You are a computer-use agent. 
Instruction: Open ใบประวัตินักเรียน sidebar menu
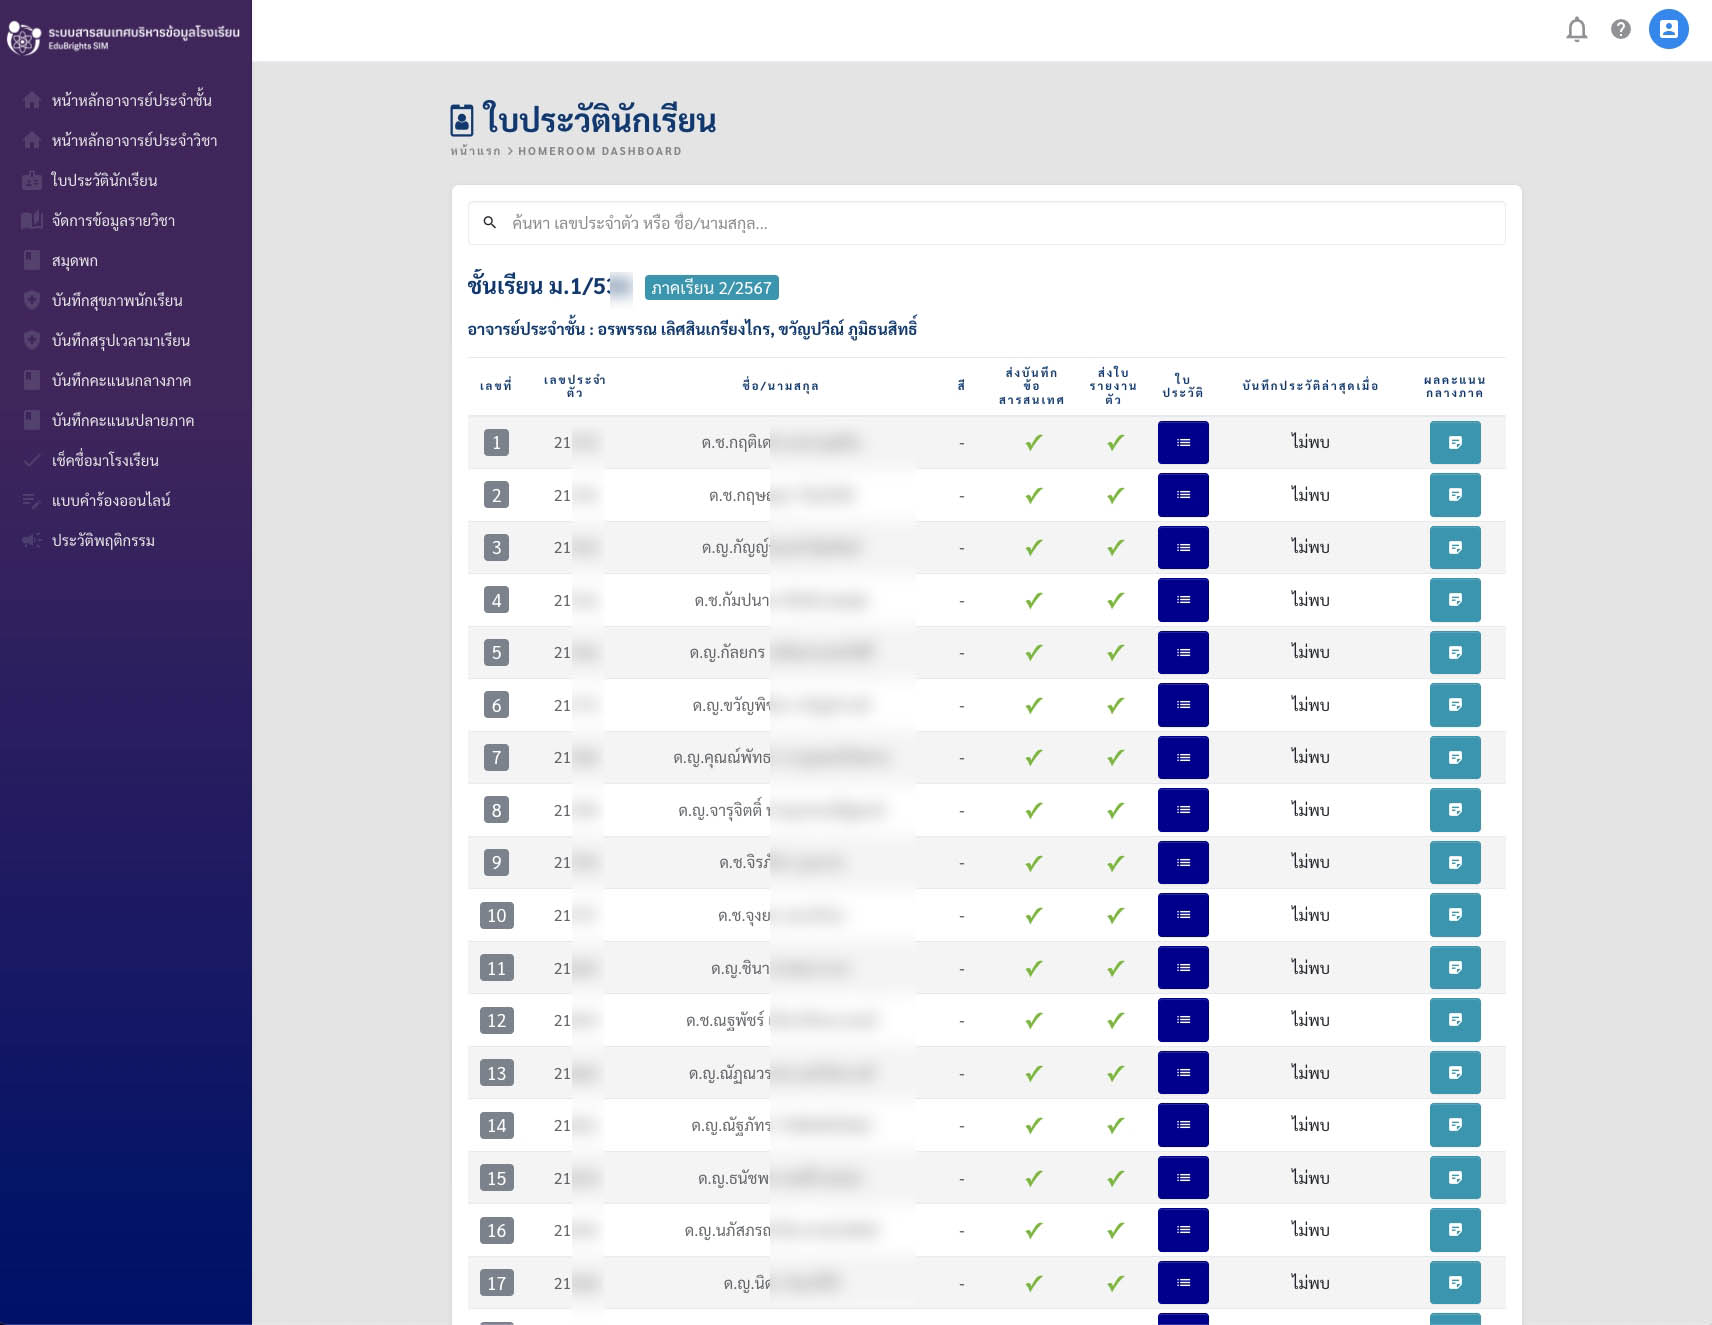104,180
